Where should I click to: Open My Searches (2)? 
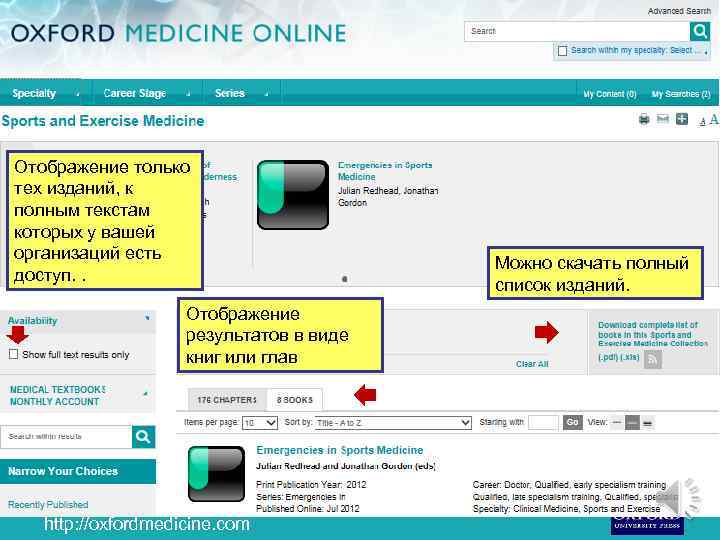[x=681, y=94]
